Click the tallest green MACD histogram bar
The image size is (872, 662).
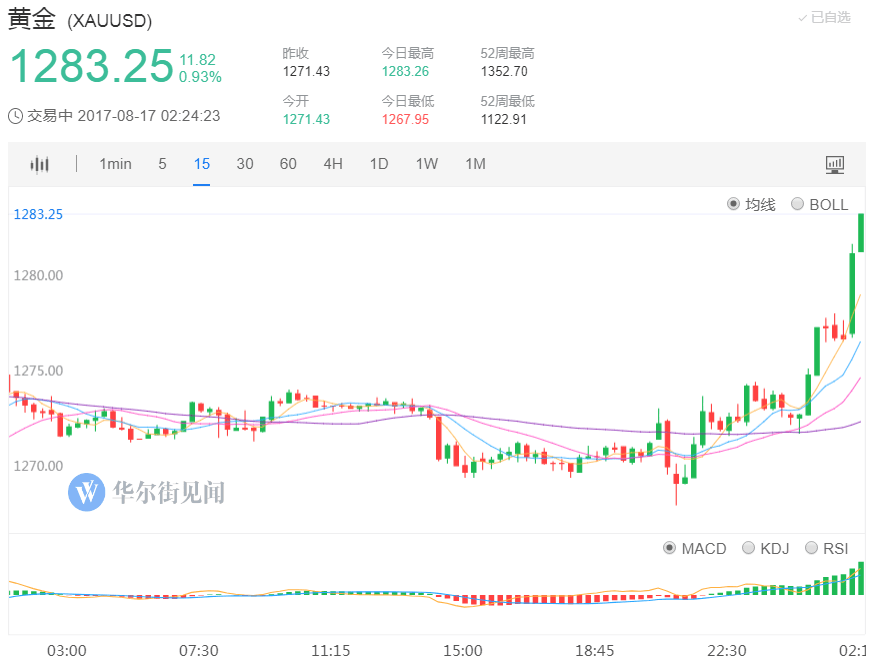[861, 578]
